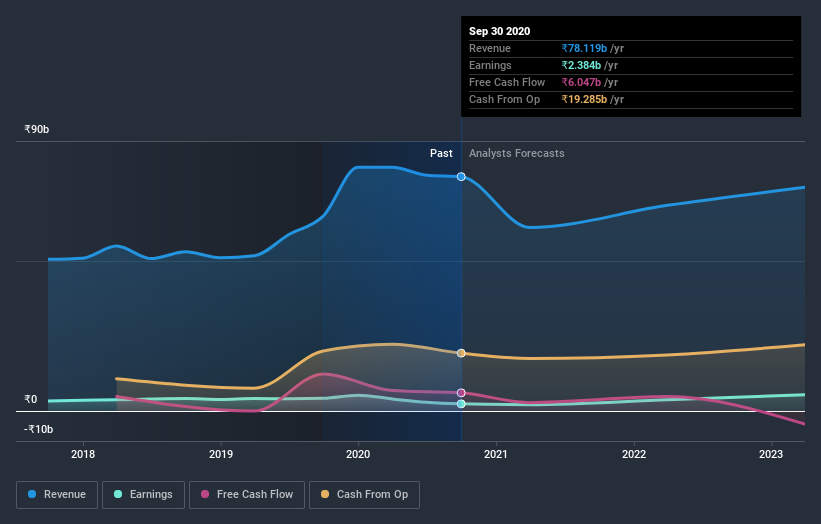Click the -₹10b y-axis label
This screenshot has width=821, height=524.
[x=38, y=429]
